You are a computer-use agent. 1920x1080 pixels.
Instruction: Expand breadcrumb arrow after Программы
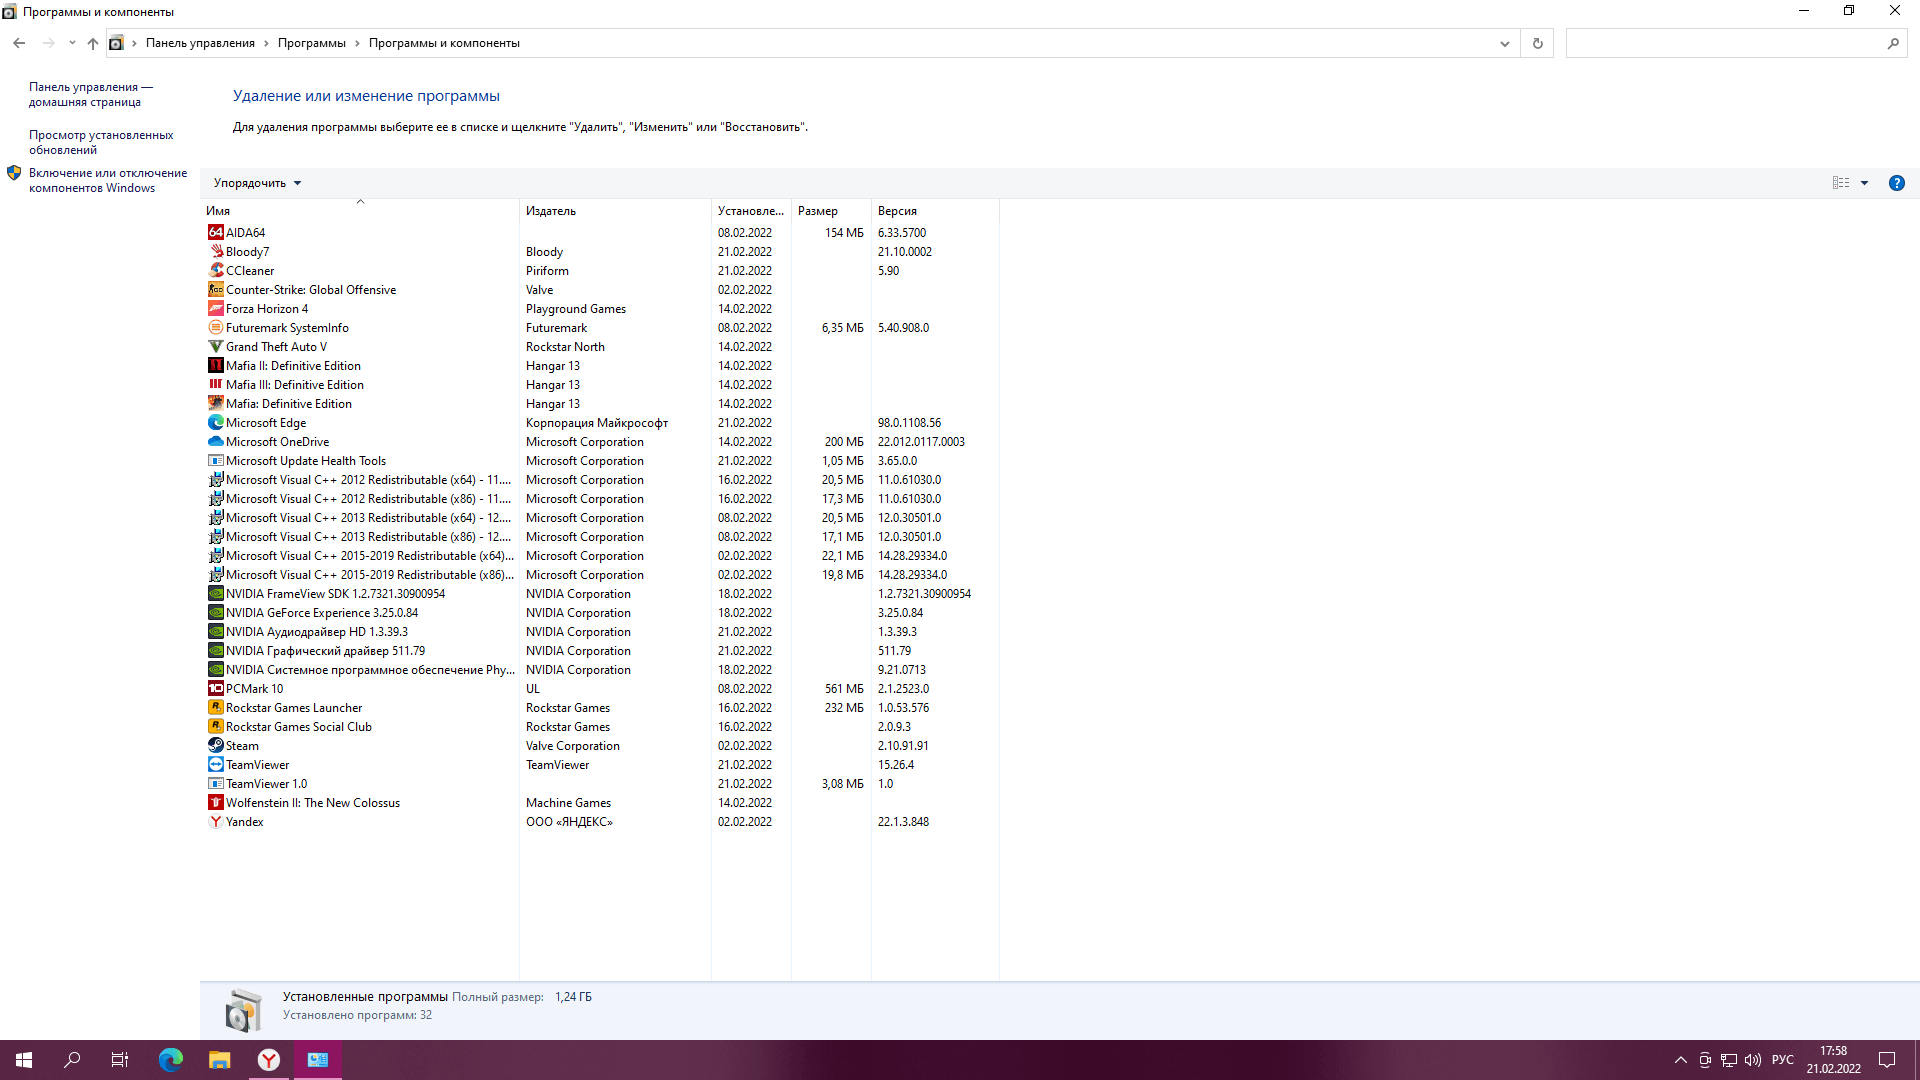357,43
